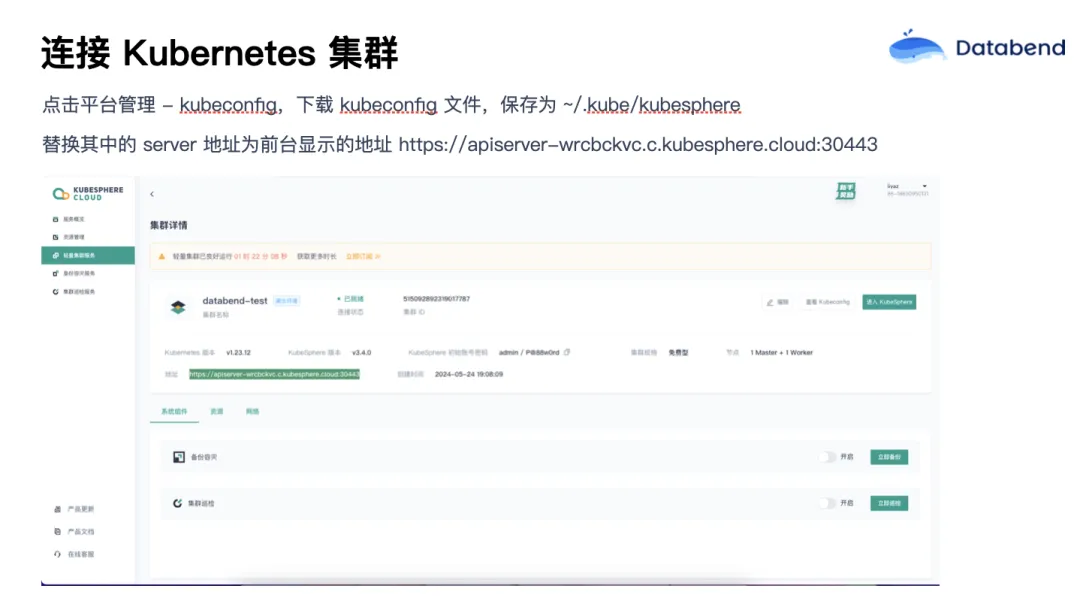Select the highlighted 轻量集群服务 sidebar entry
The width and height of the screenshot is (1080, 604).
point(88,256)
